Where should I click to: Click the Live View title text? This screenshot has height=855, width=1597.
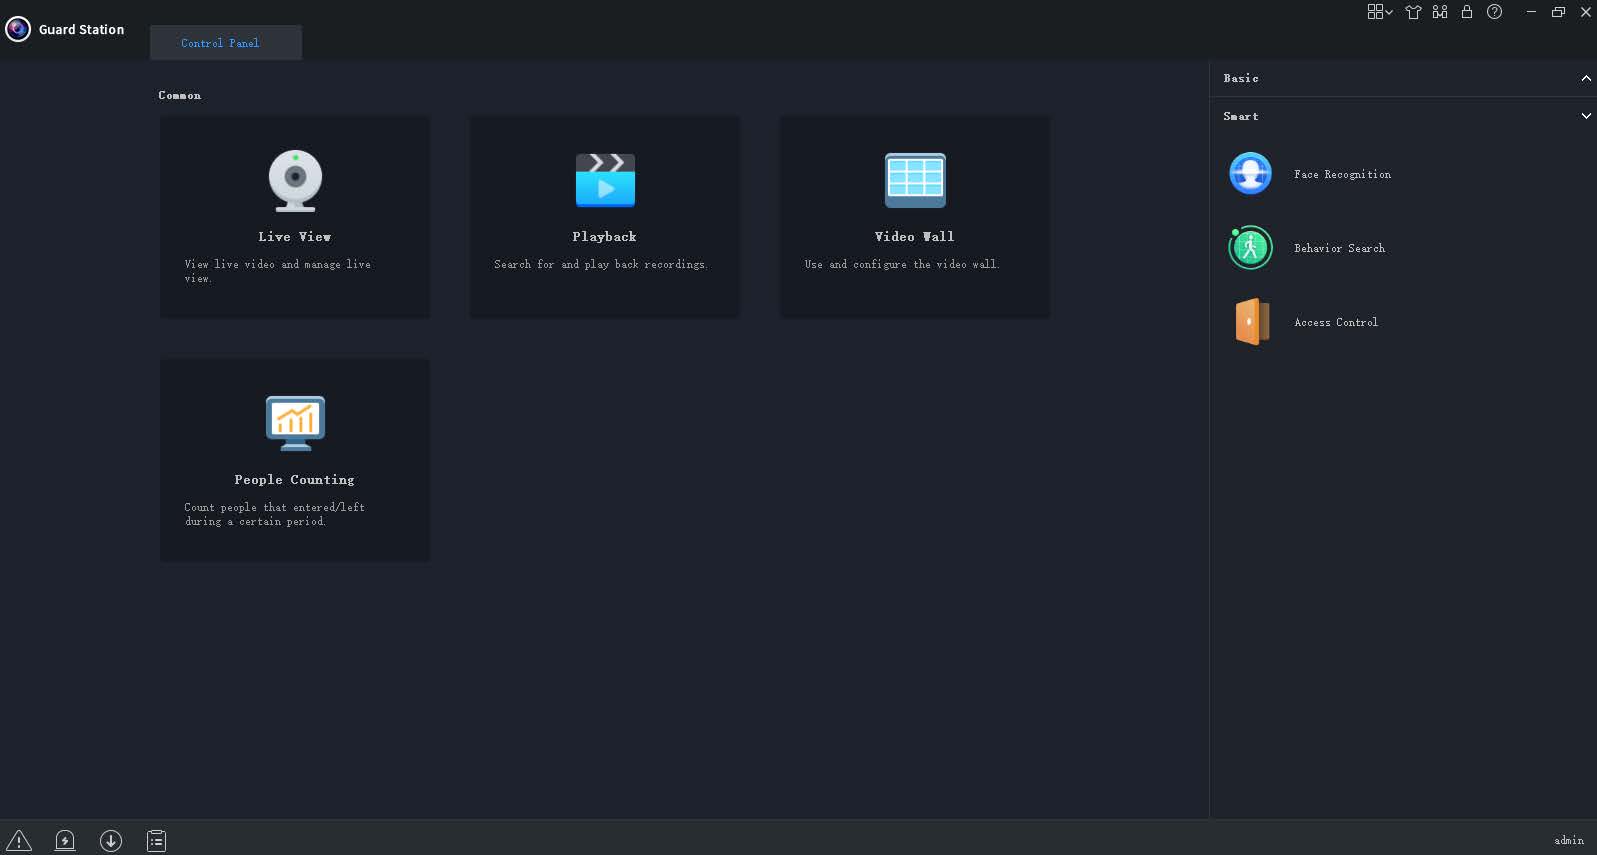[294, 237]
